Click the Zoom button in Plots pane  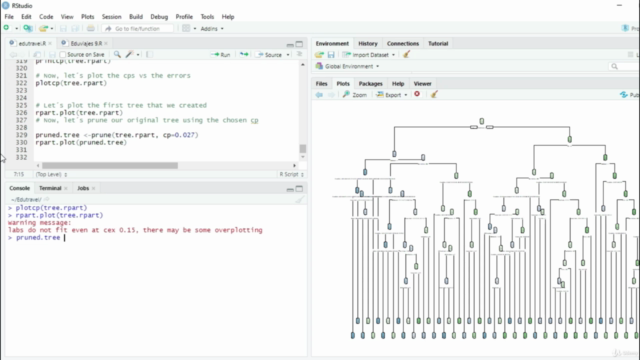(x=355, y=95)
